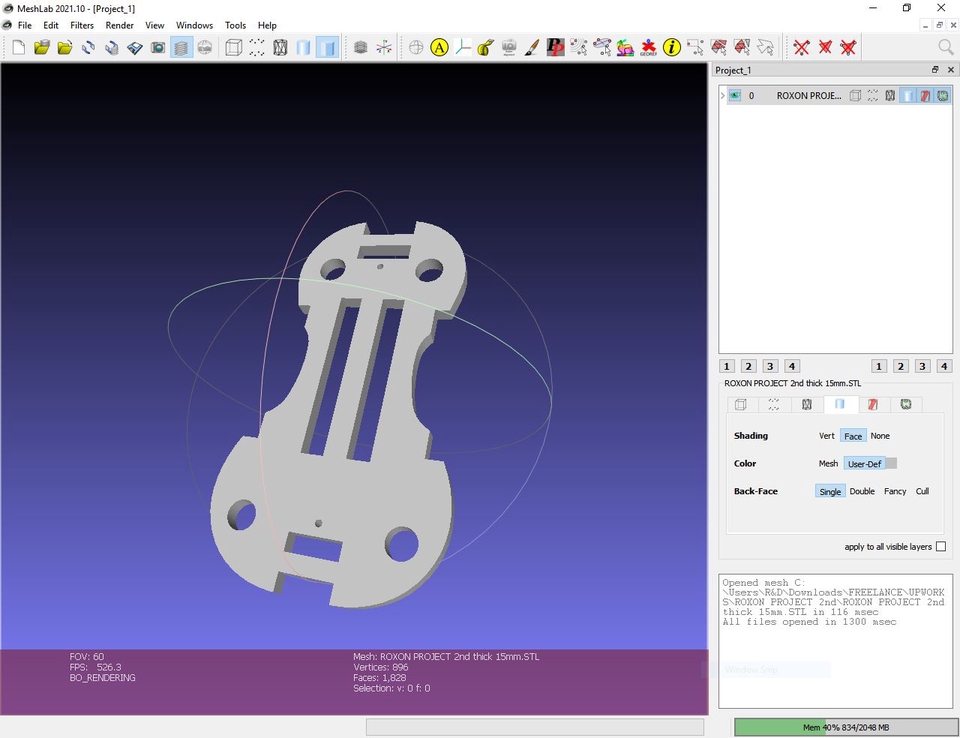
Task: Switch to selection render options tab
Action: tap(873, 404)
